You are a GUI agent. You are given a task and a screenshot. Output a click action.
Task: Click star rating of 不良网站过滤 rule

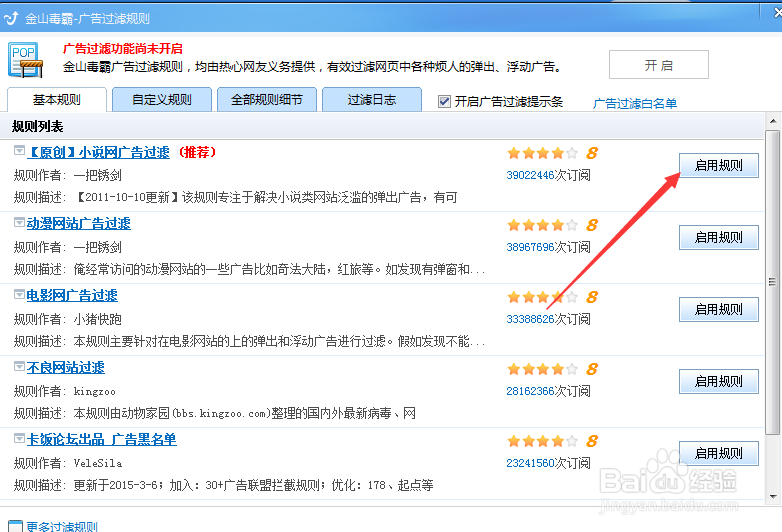point(543,369)
